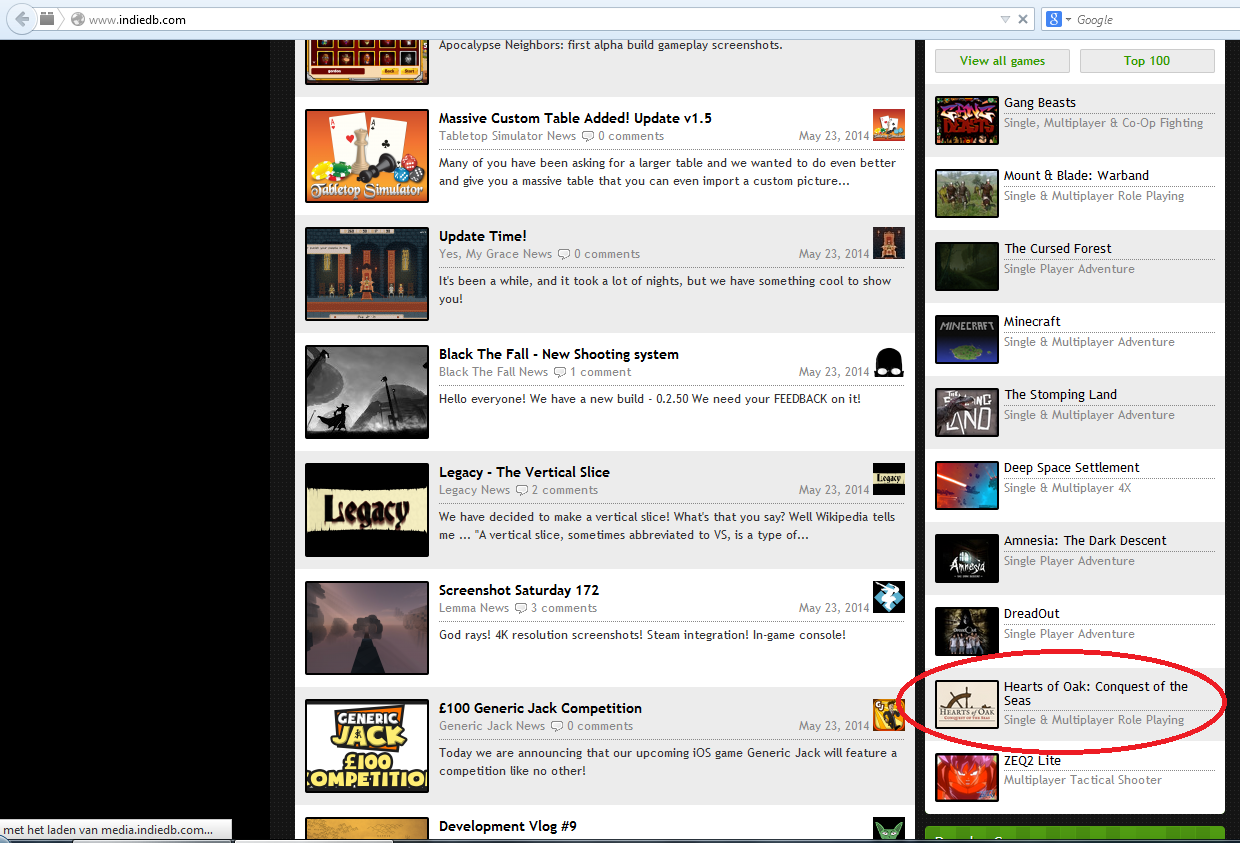This screenshot has height=843, width=1240.
Task: Open Gang Beasts title link
Action: click(1040, 103)
